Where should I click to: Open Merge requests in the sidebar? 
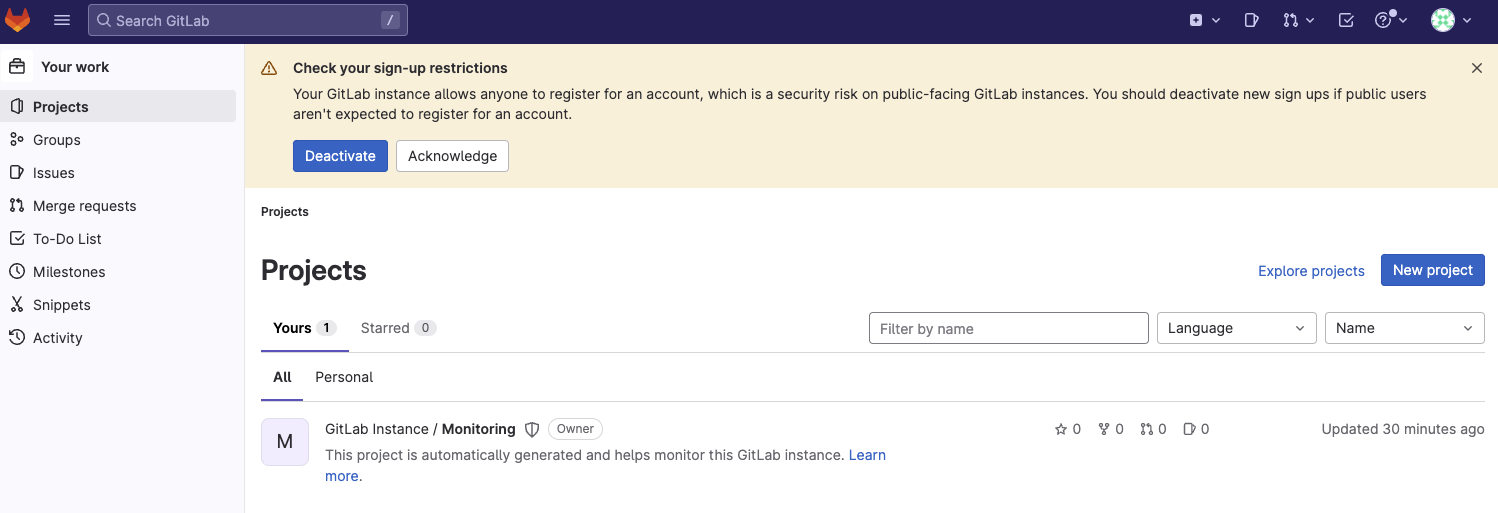tap(118, 206)
